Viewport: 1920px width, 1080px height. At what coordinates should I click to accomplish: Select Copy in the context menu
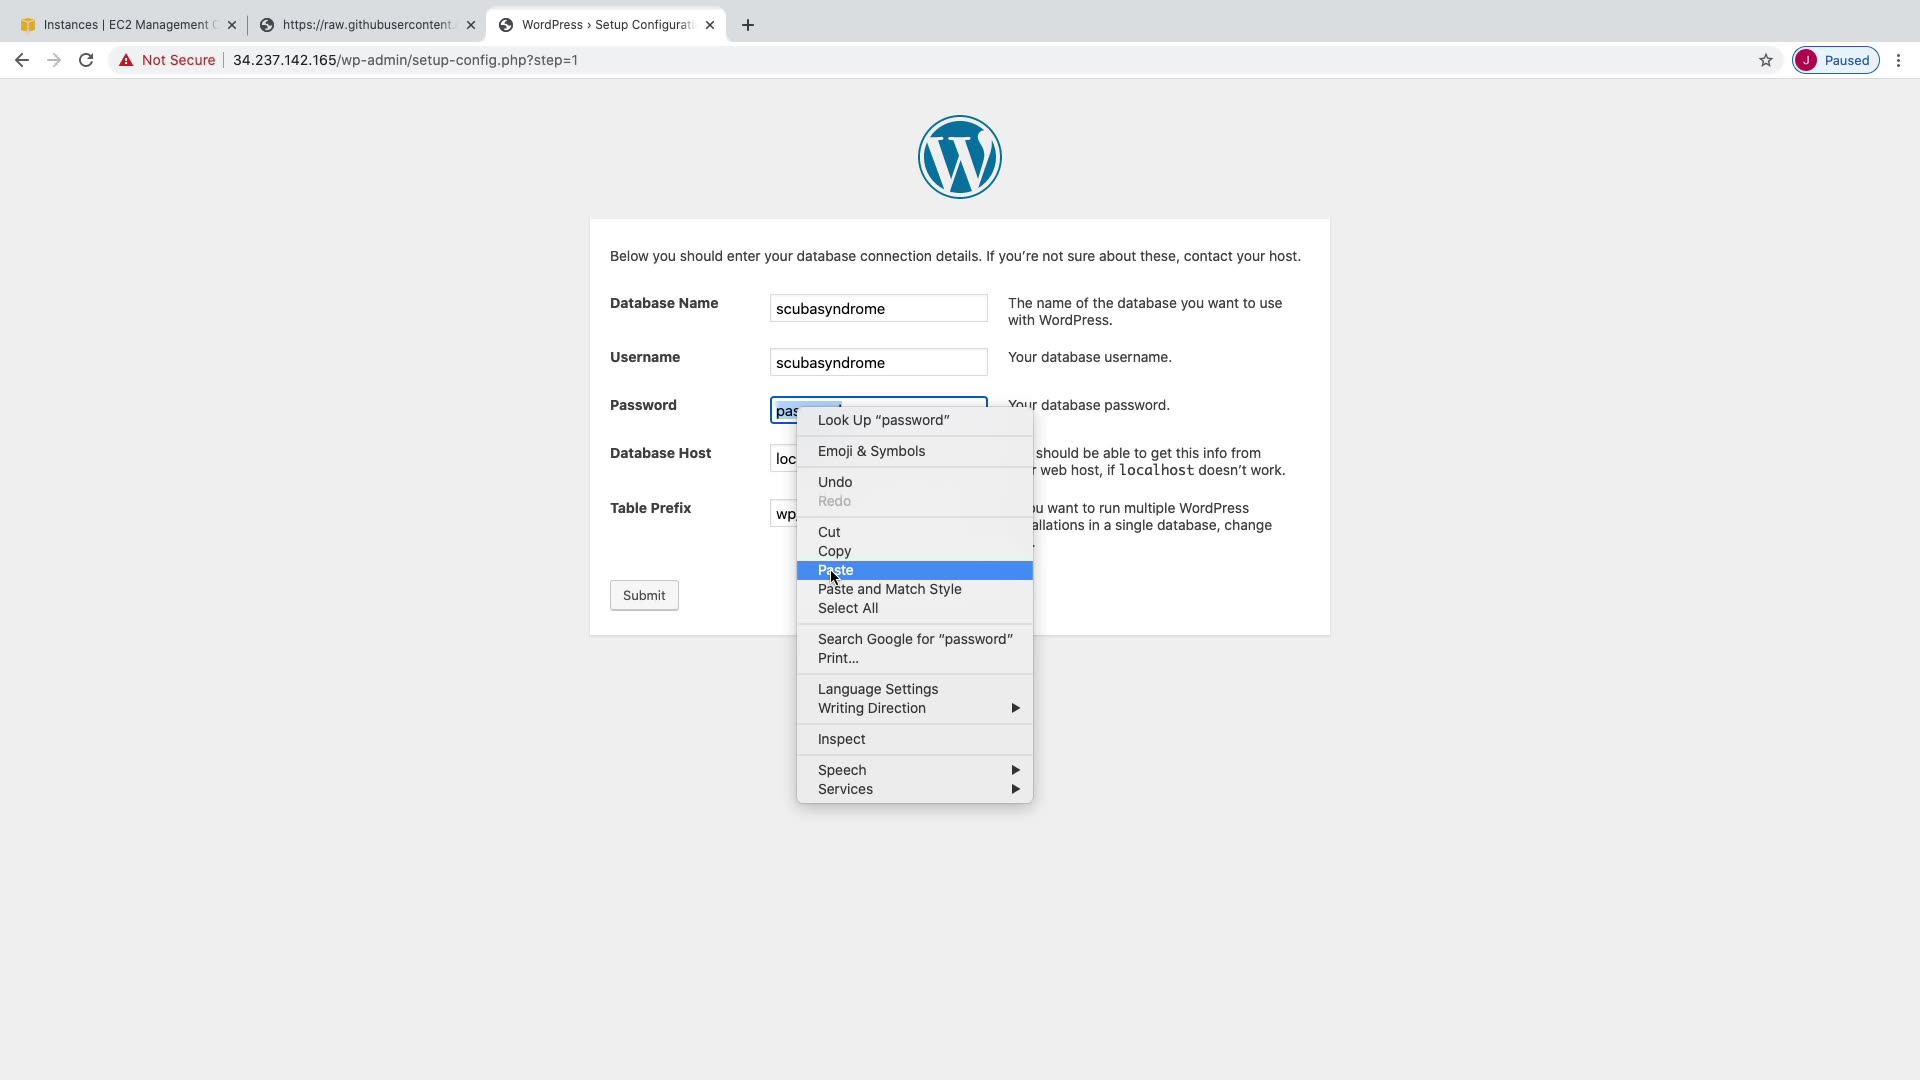(834, 551)
